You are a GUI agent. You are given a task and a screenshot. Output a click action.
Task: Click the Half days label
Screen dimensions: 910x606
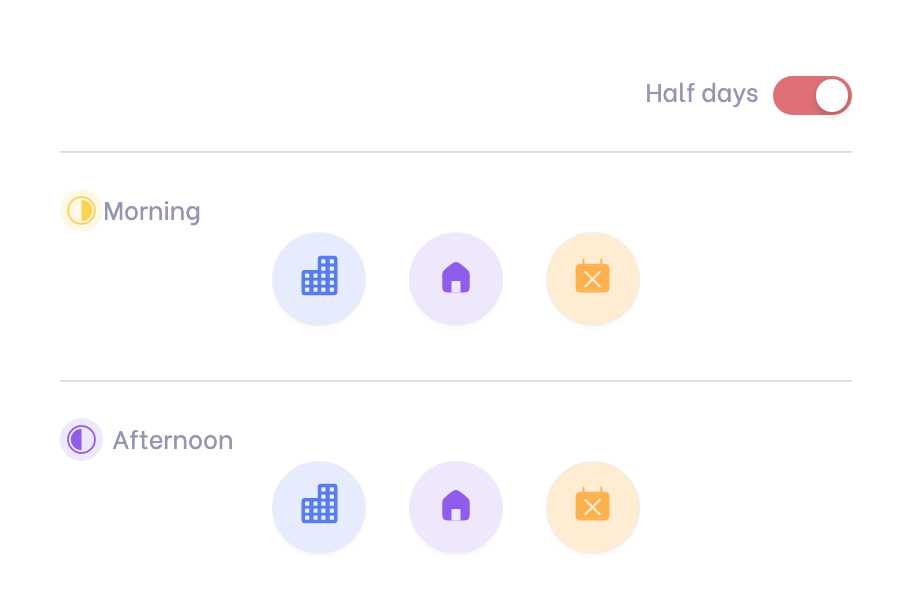coord(701,94)
